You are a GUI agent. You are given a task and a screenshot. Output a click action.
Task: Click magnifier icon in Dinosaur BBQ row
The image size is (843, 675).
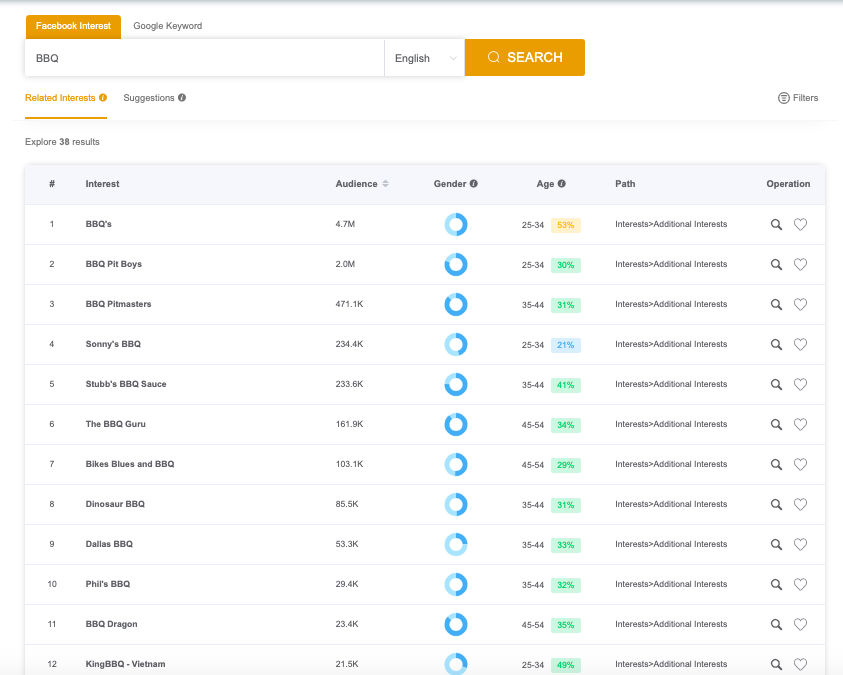coord(776,505)
